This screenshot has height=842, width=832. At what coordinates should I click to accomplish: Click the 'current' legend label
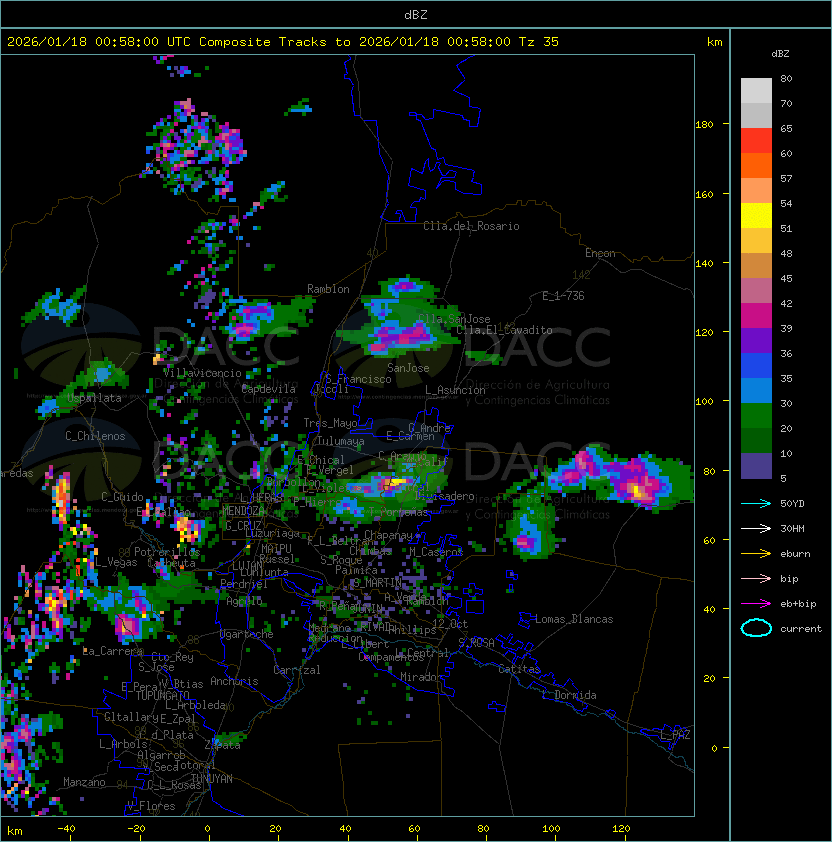coord(801,629)
